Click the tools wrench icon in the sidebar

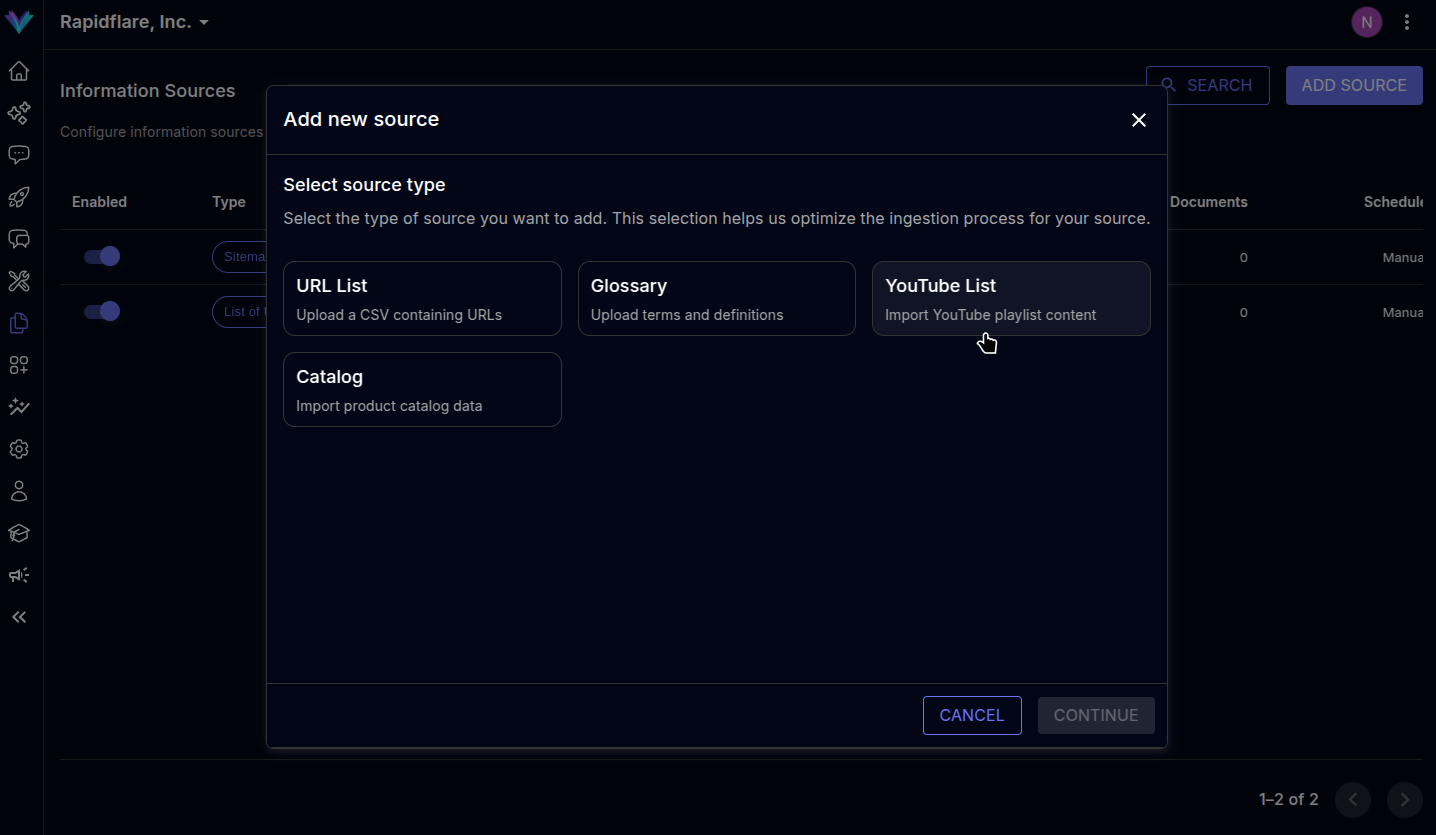tap(18, 281)
